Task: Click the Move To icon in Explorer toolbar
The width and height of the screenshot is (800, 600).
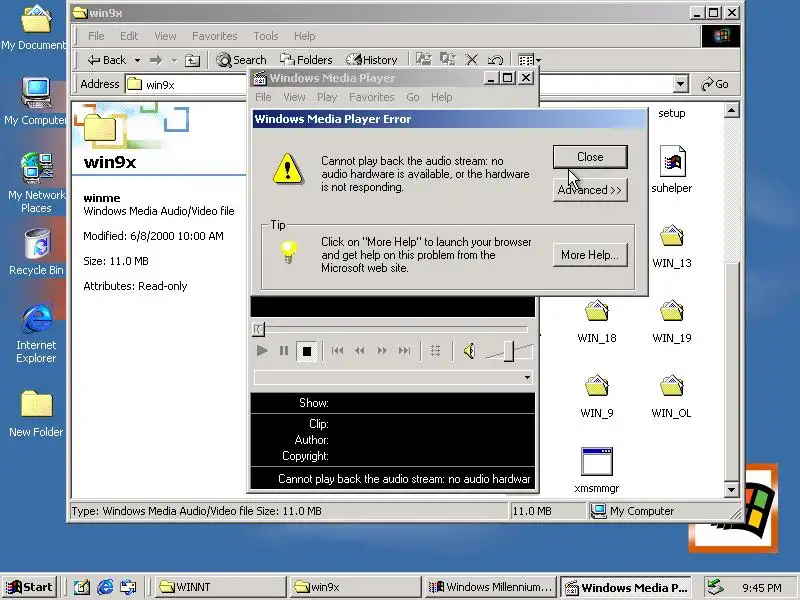Action: click(423, 60)
